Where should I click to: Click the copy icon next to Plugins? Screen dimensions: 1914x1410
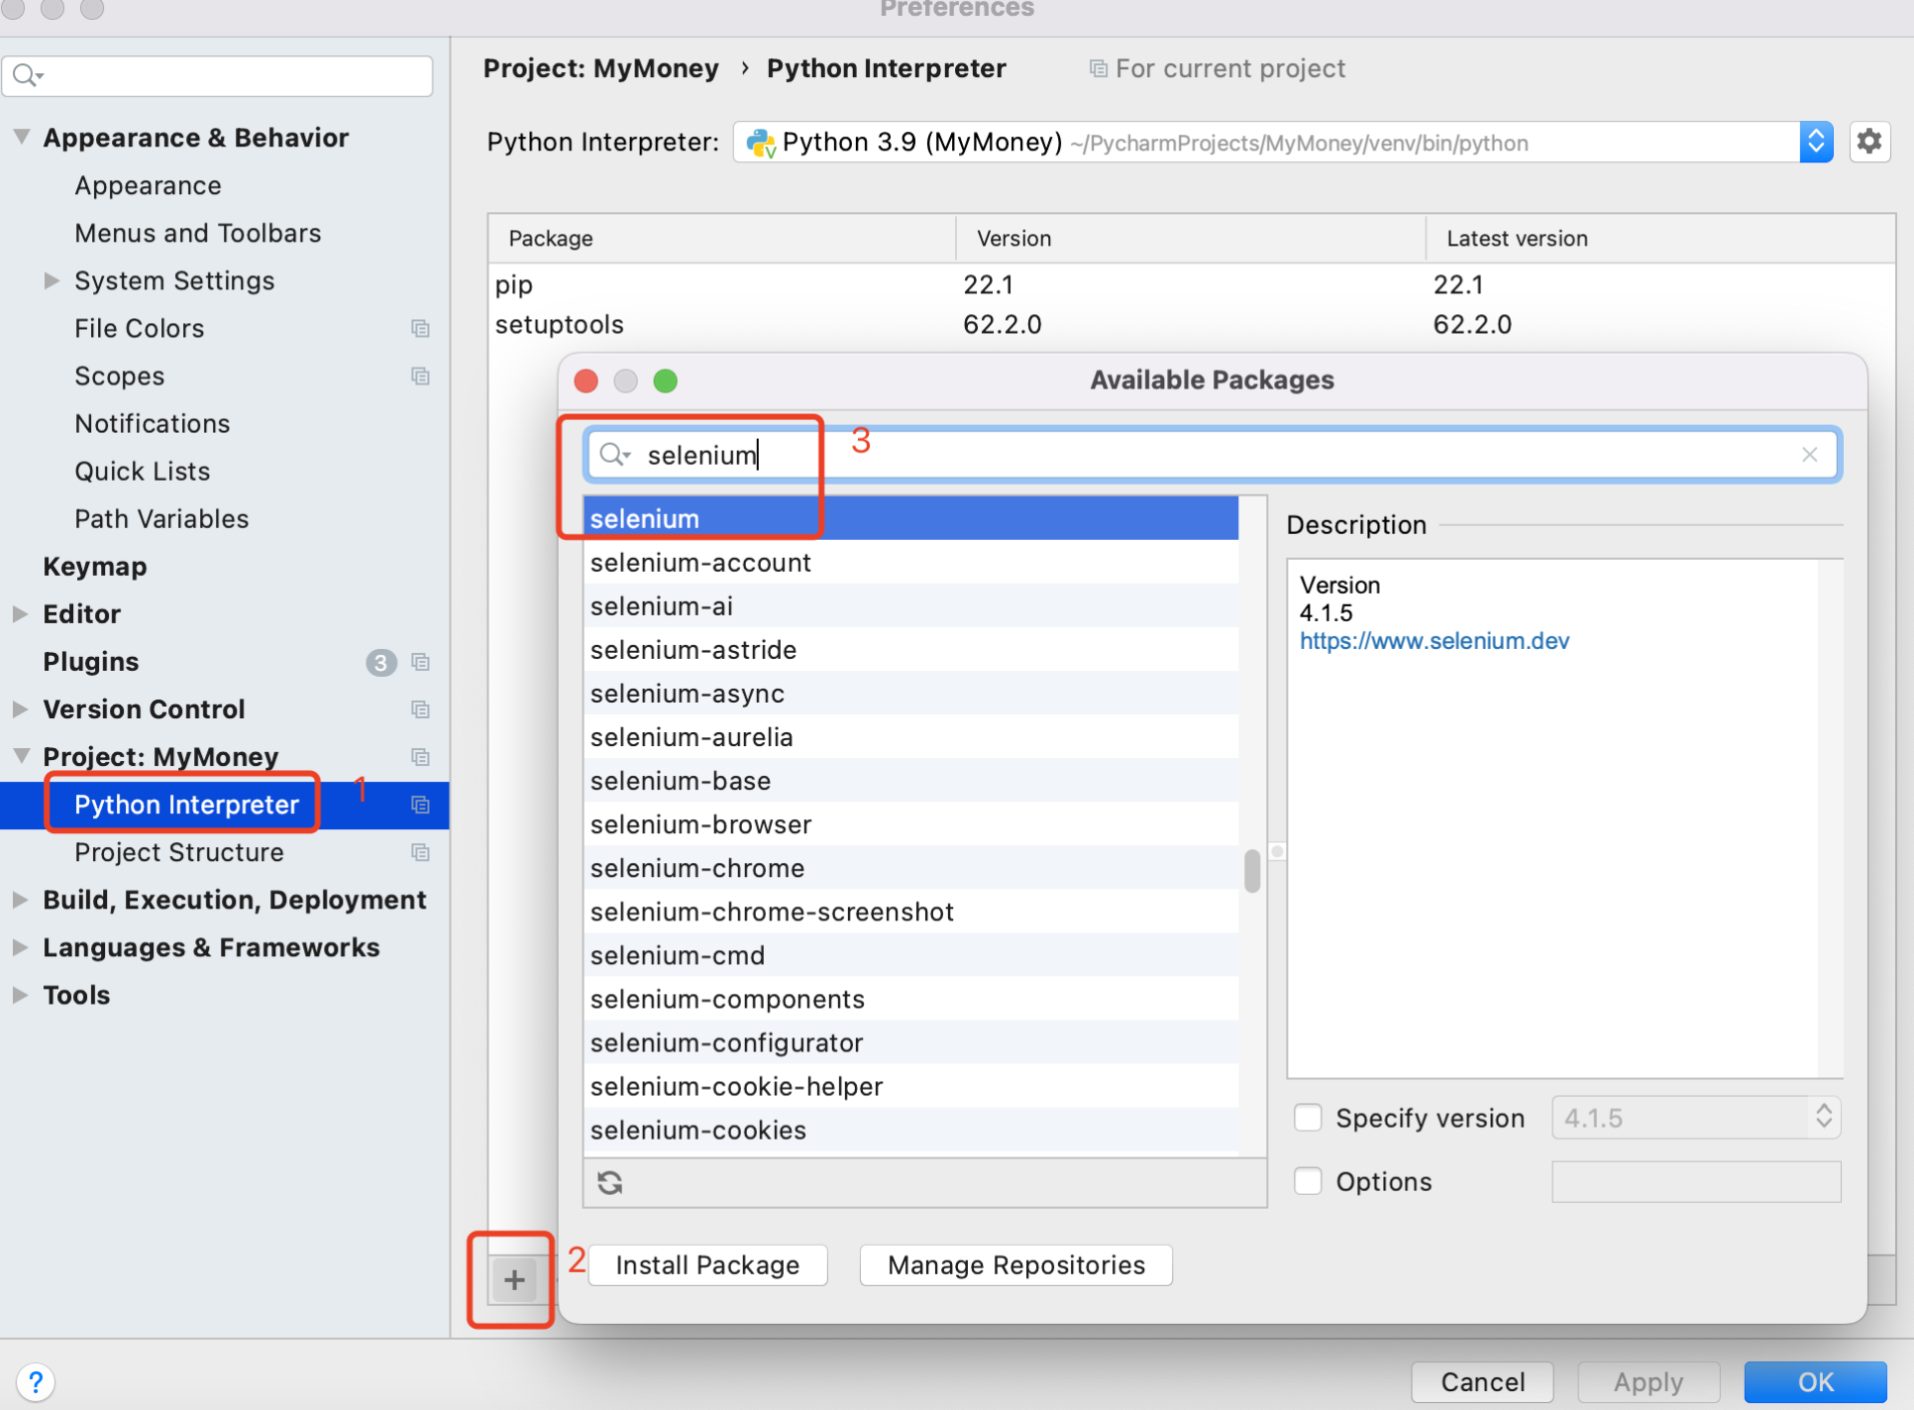420,662
